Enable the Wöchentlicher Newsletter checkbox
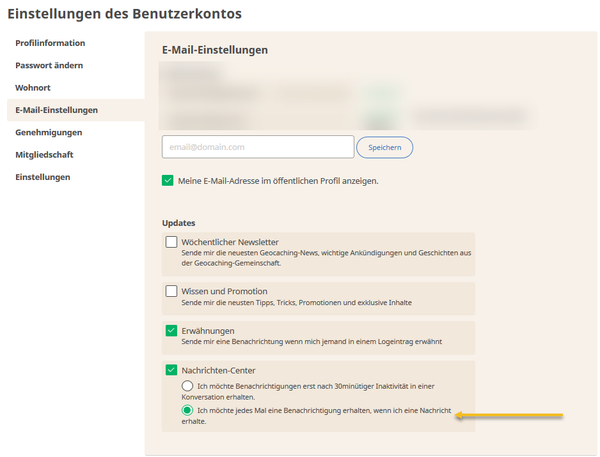The height and width of the screenshot is (457, 600). point(171,242)
